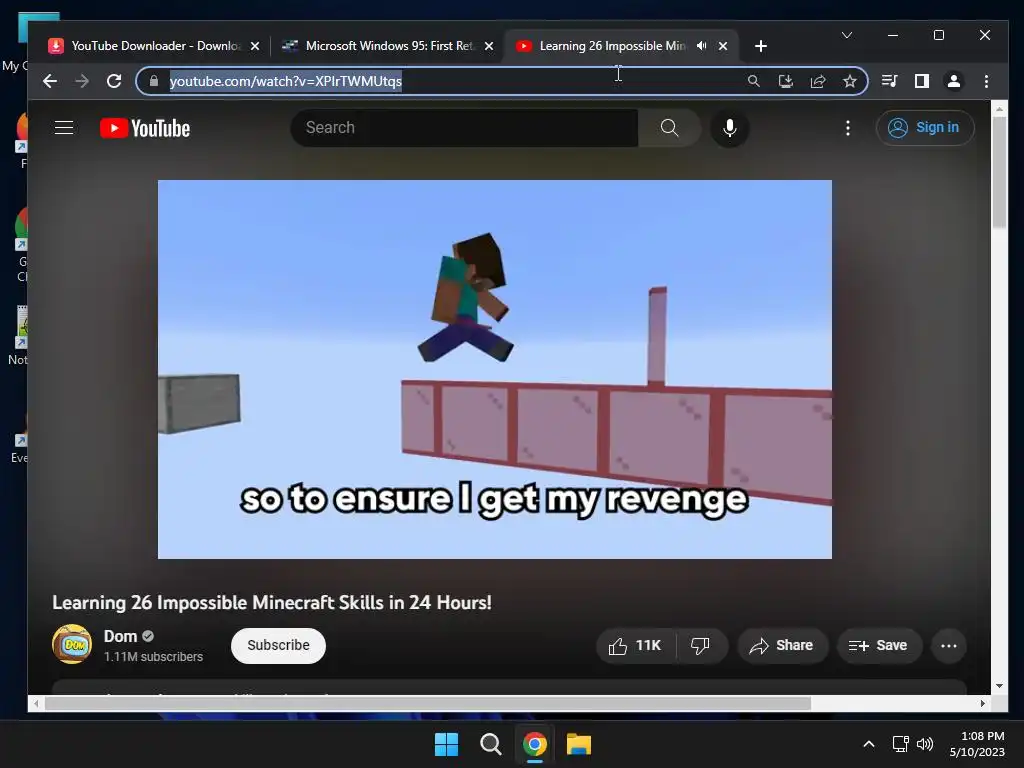
Task: Click the horizontal scrollbar
Action: point(428,703)
